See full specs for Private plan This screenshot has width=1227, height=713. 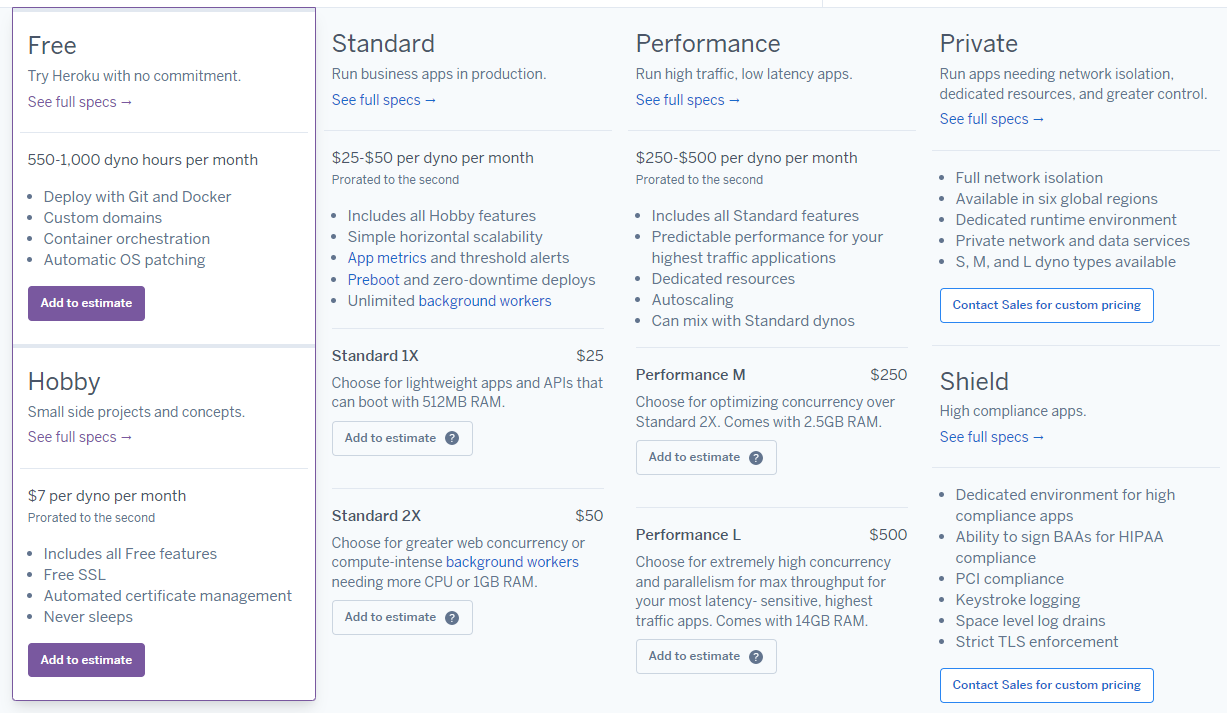[x=992, y=119]
